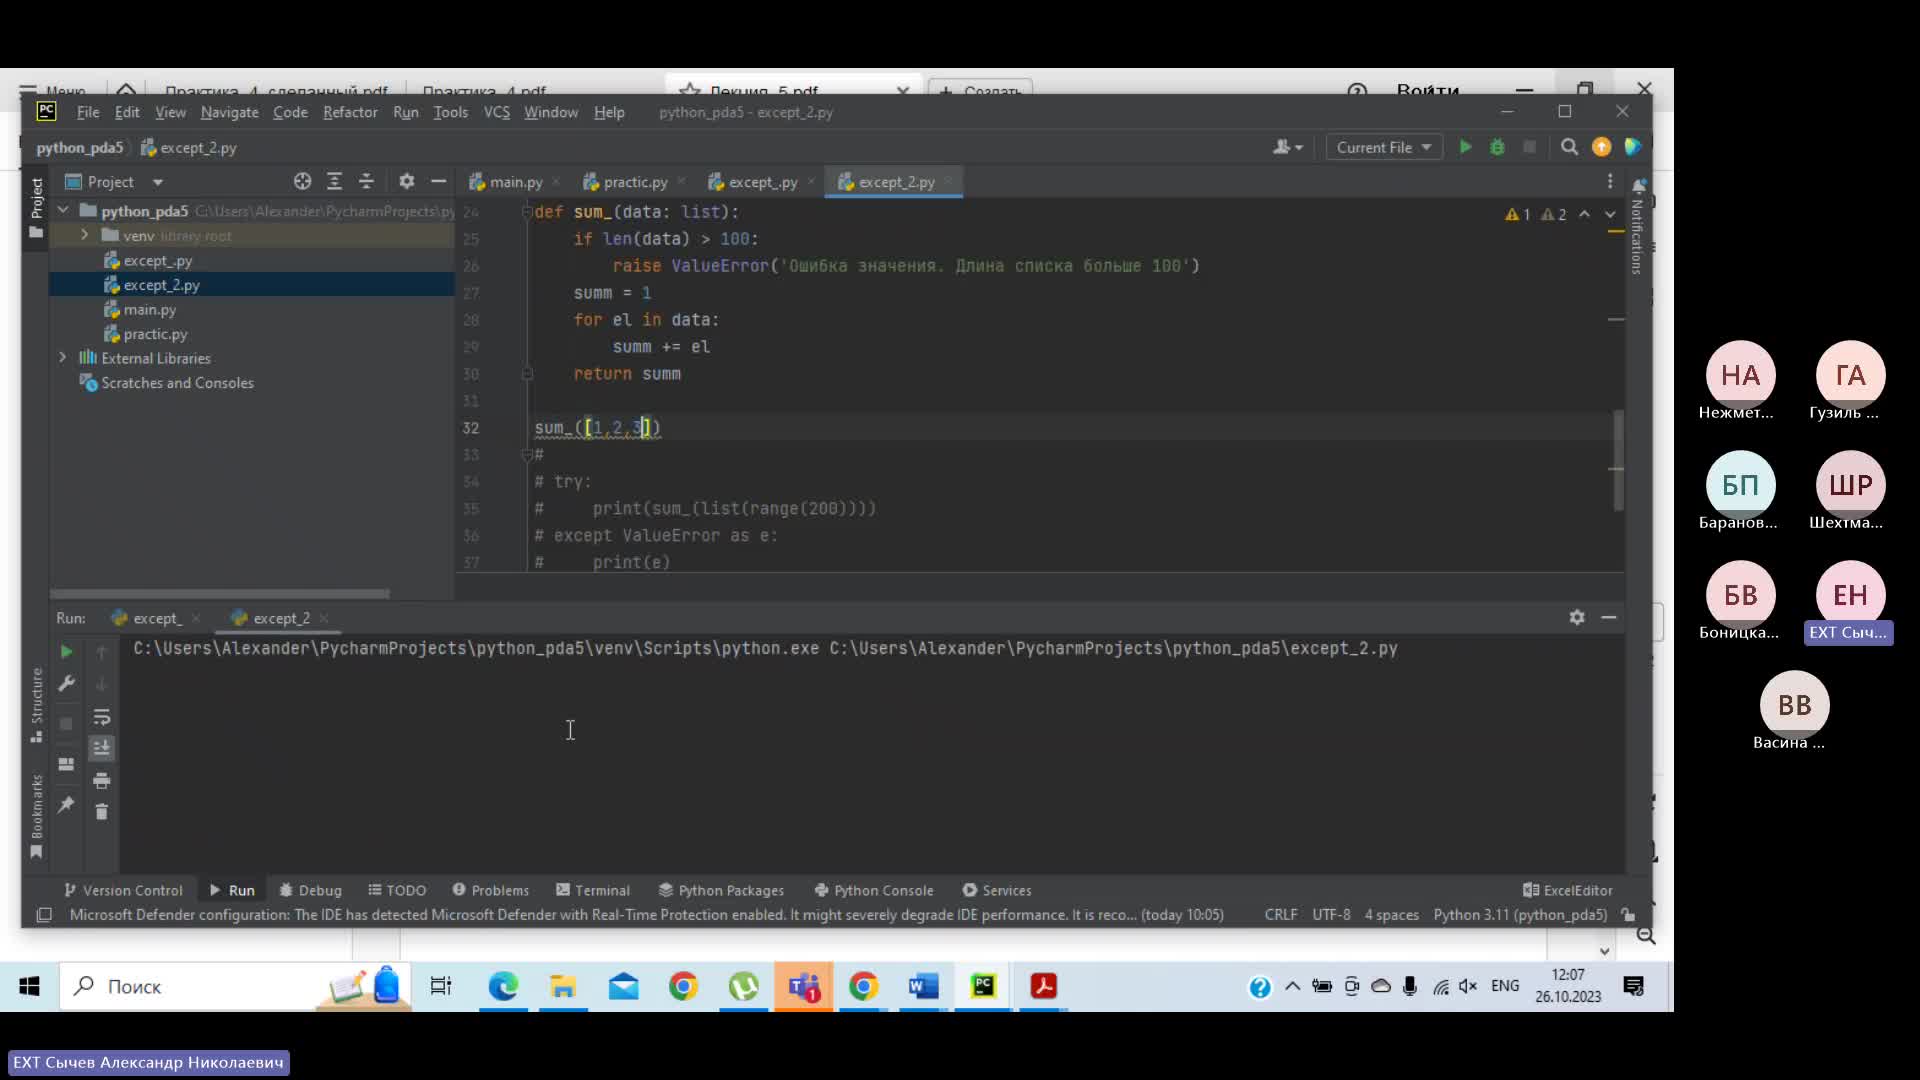Toggle scroll to end in Run console

coord(101,748)
